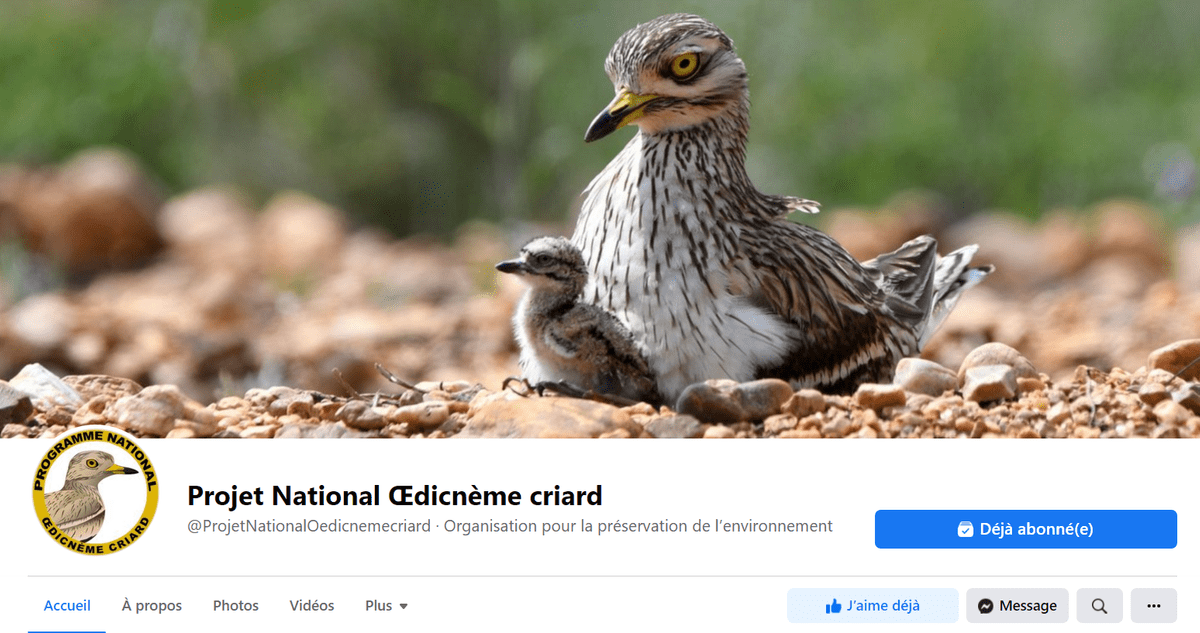Go to the Photos tab
The width and height of the screenshot is (1200, 633).
(x=236, y=606)
